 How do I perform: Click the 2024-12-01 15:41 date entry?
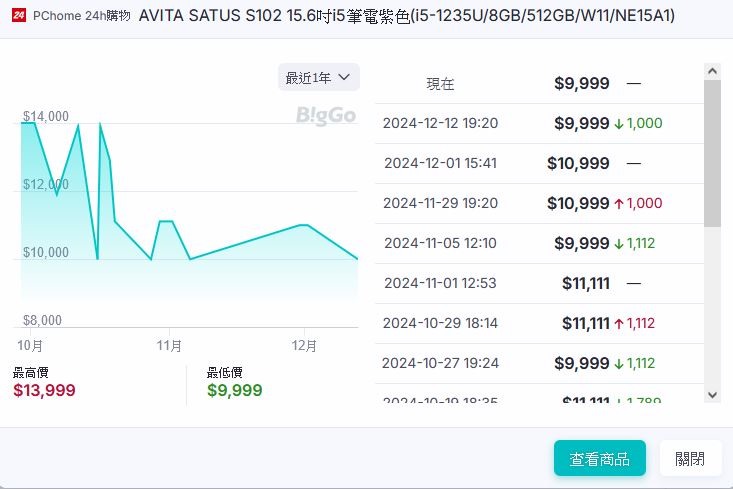[440, 163]
